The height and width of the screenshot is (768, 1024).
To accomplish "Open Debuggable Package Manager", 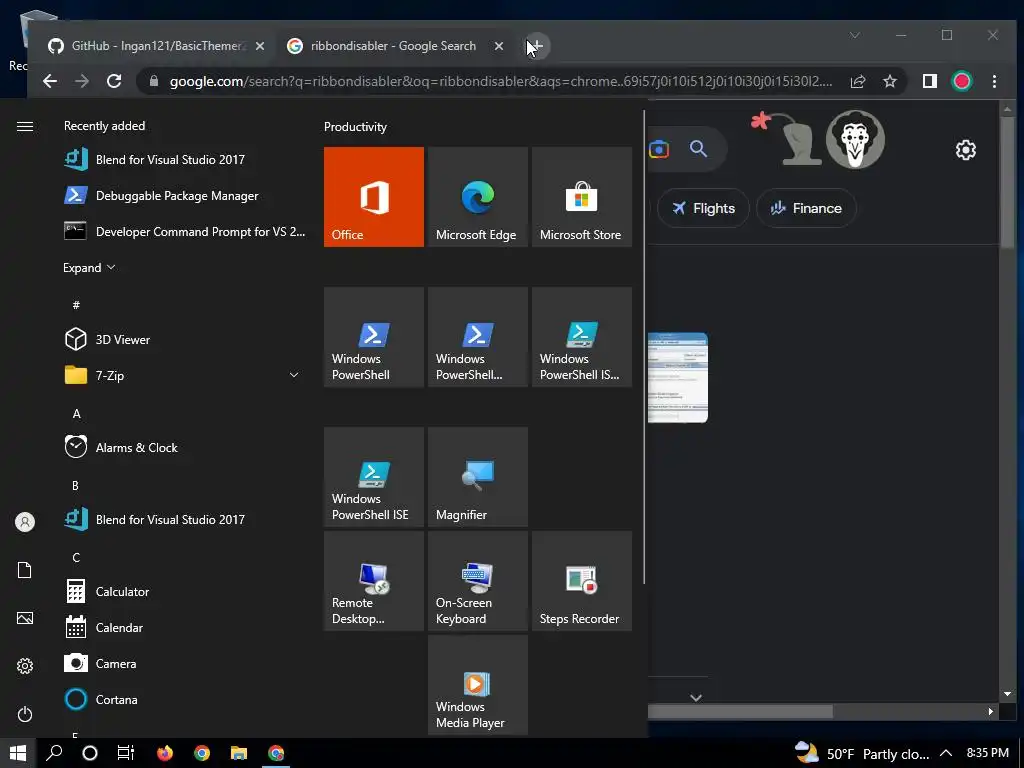I will (x=183, y=195).
